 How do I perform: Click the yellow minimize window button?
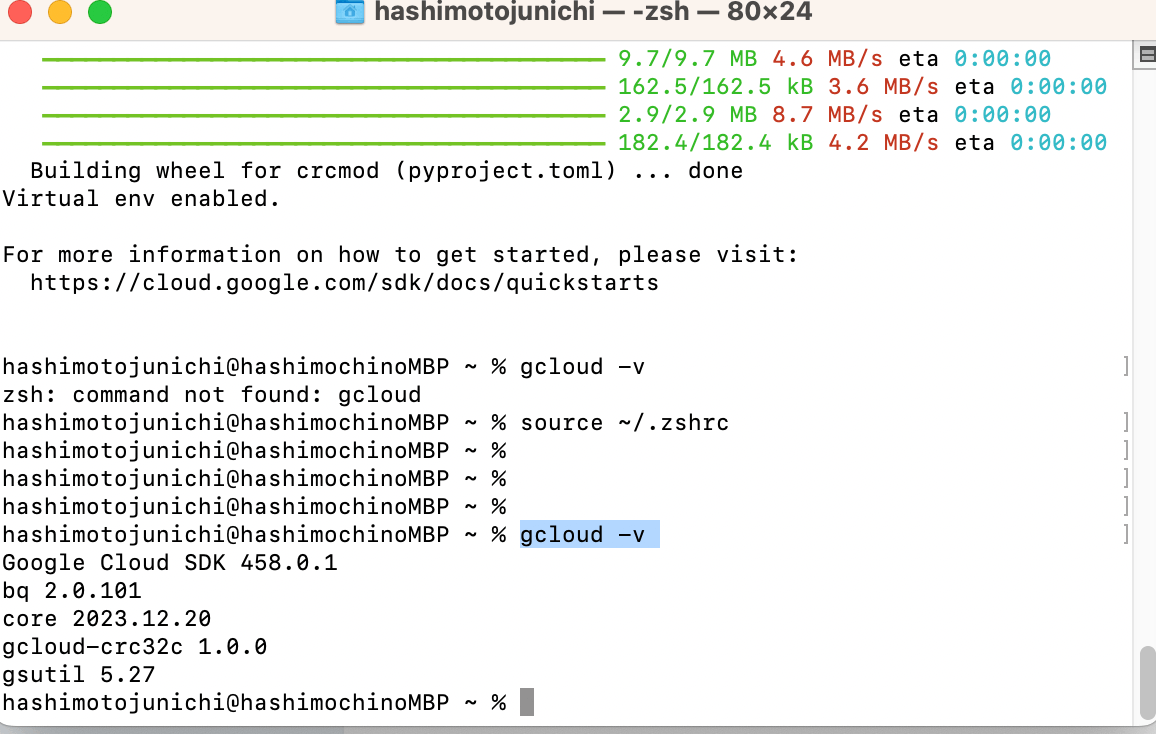point(60,11)
